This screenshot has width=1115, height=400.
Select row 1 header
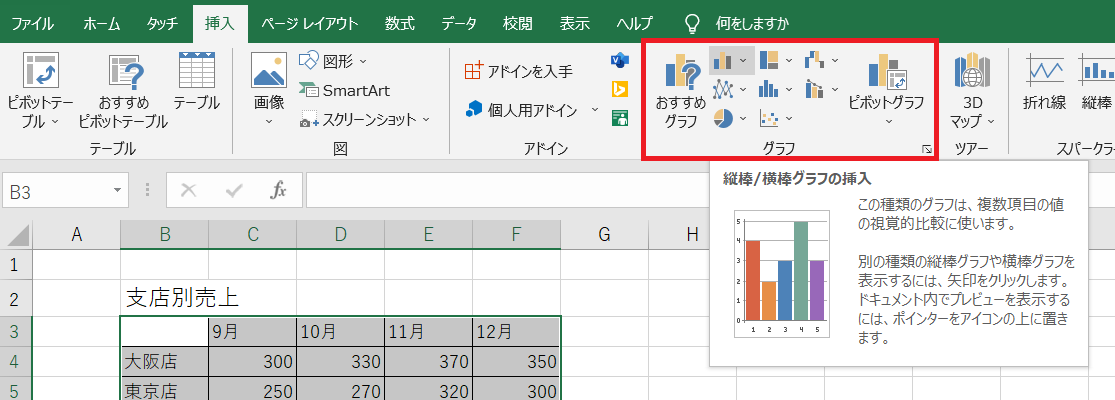(x=16, y=264)
